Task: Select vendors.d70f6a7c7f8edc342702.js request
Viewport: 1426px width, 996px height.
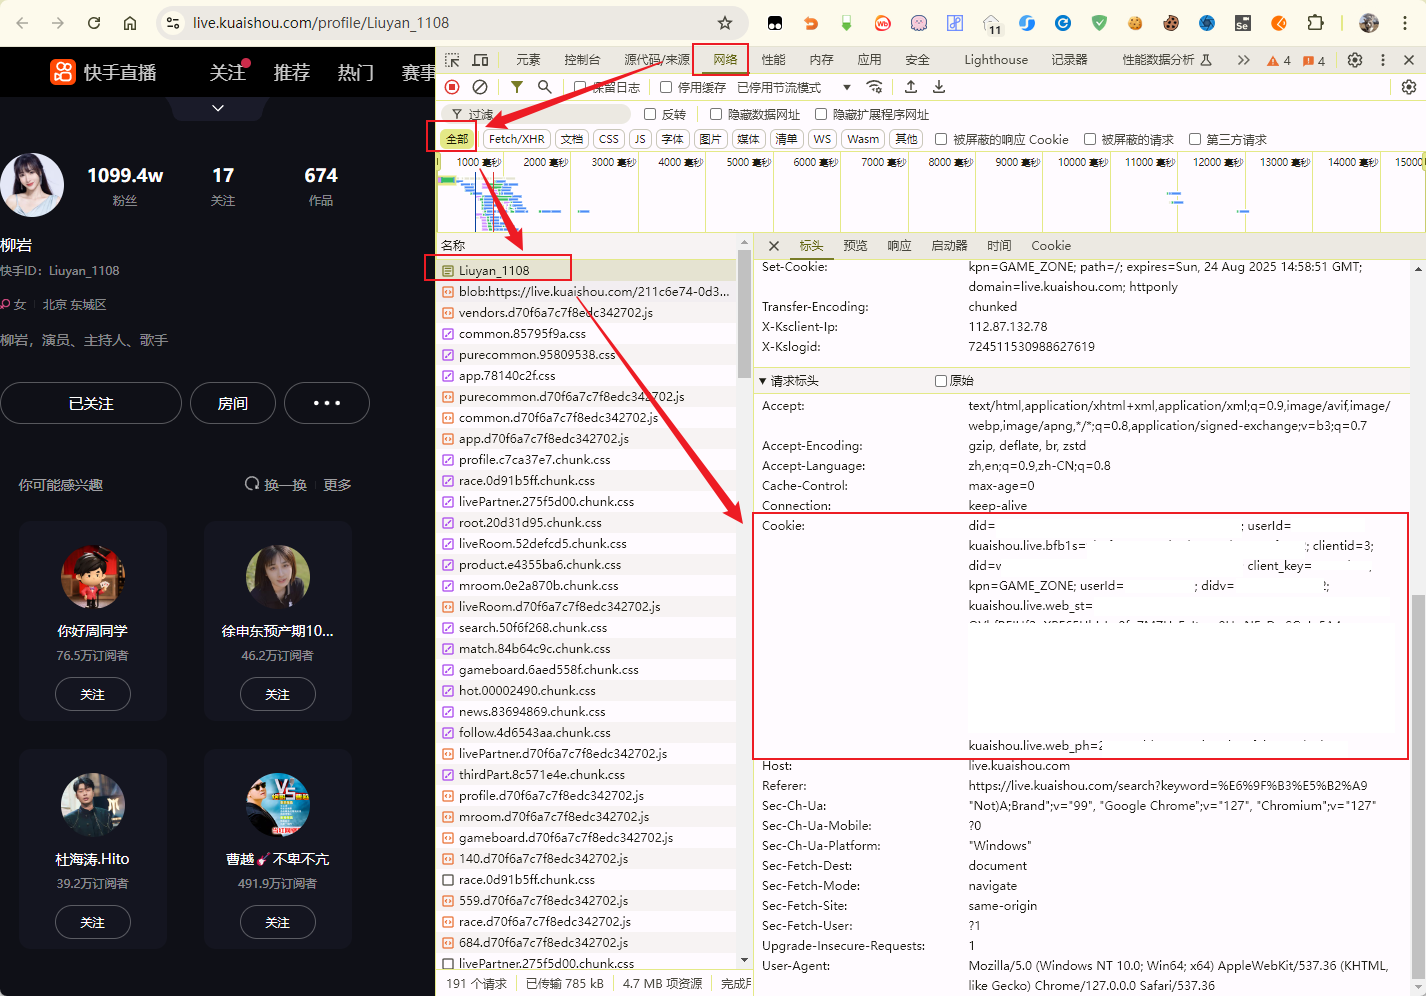Action: click(x=555, y=313)
